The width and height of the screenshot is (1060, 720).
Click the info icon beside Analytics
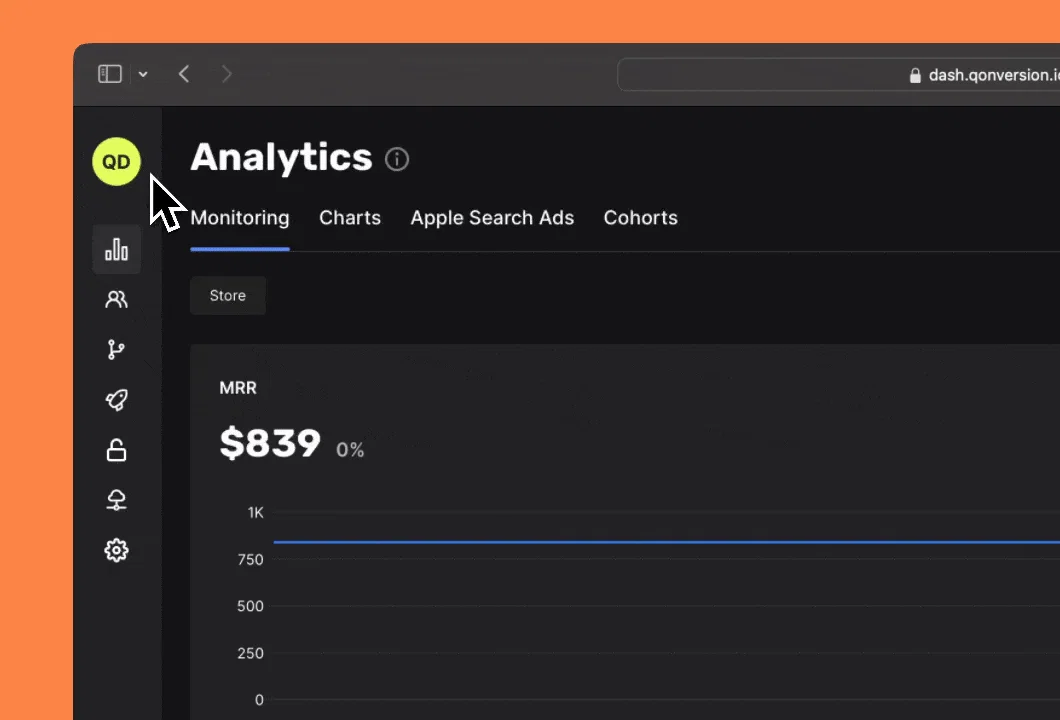(x=397, y=160)
